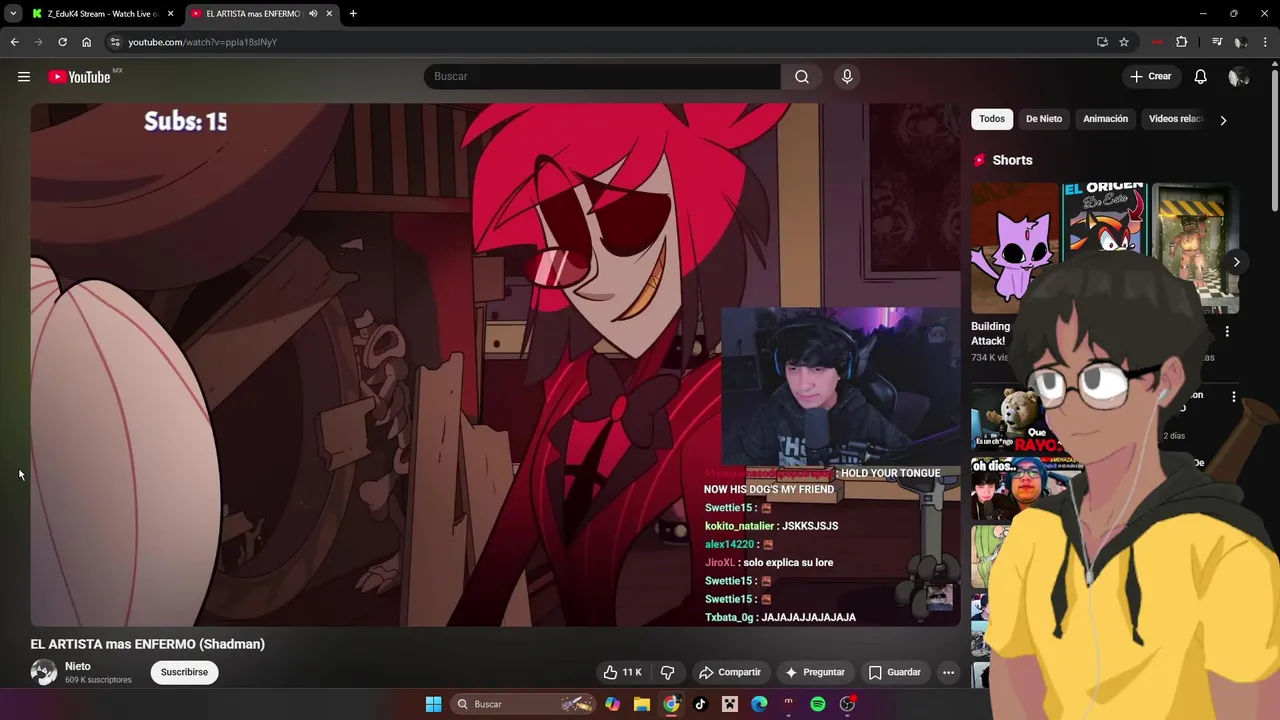This screenshot has width=1280, height=720.
Task: Reload the page
Action: (62, 42)
